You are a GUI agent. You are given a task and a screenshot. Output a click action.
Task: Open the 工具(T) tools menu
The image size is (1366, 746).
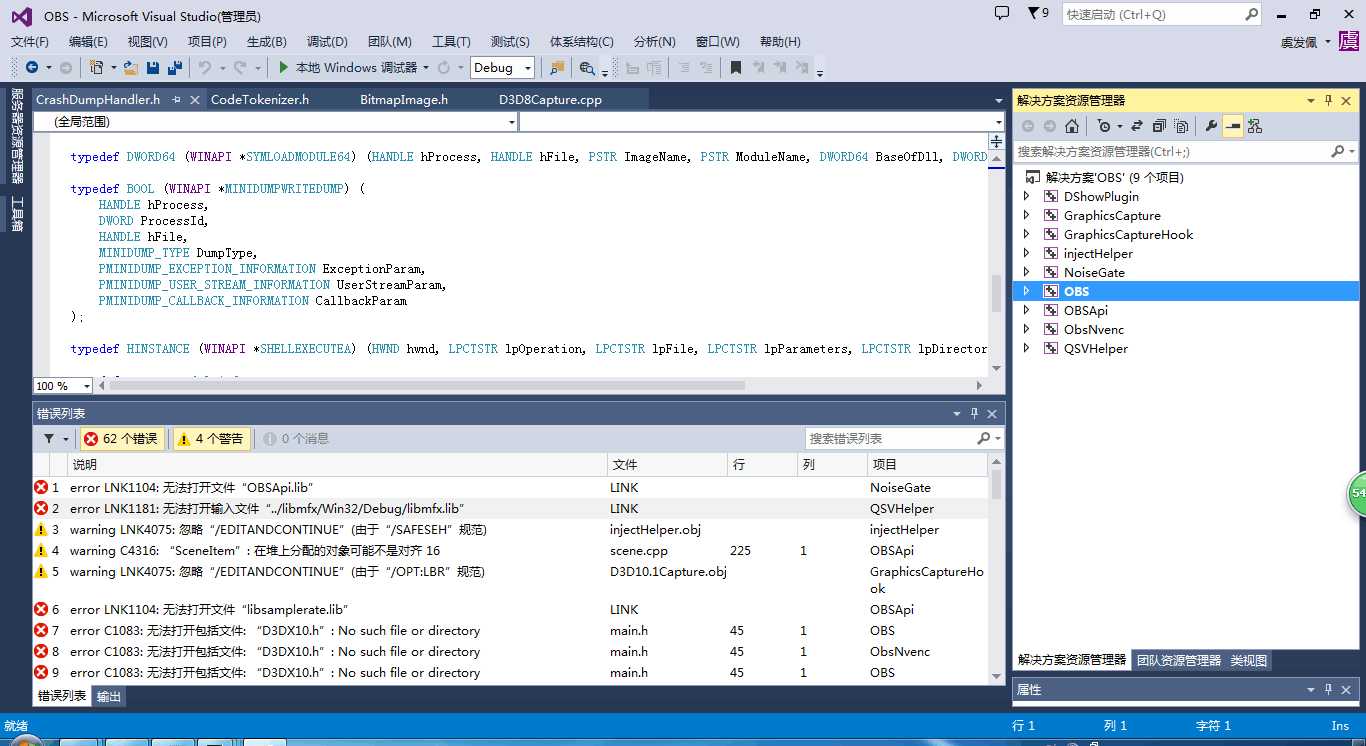click(451, 42)
